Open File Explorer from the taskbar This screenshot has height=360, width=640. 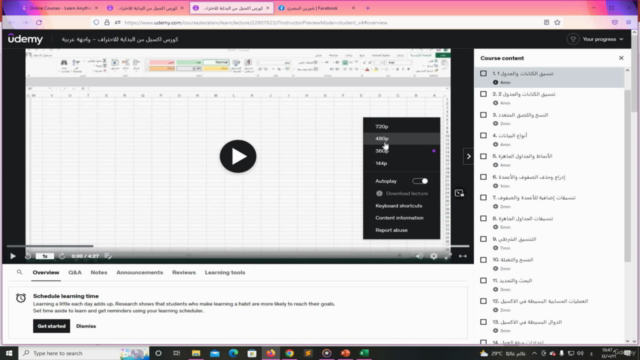pos(196,353)
